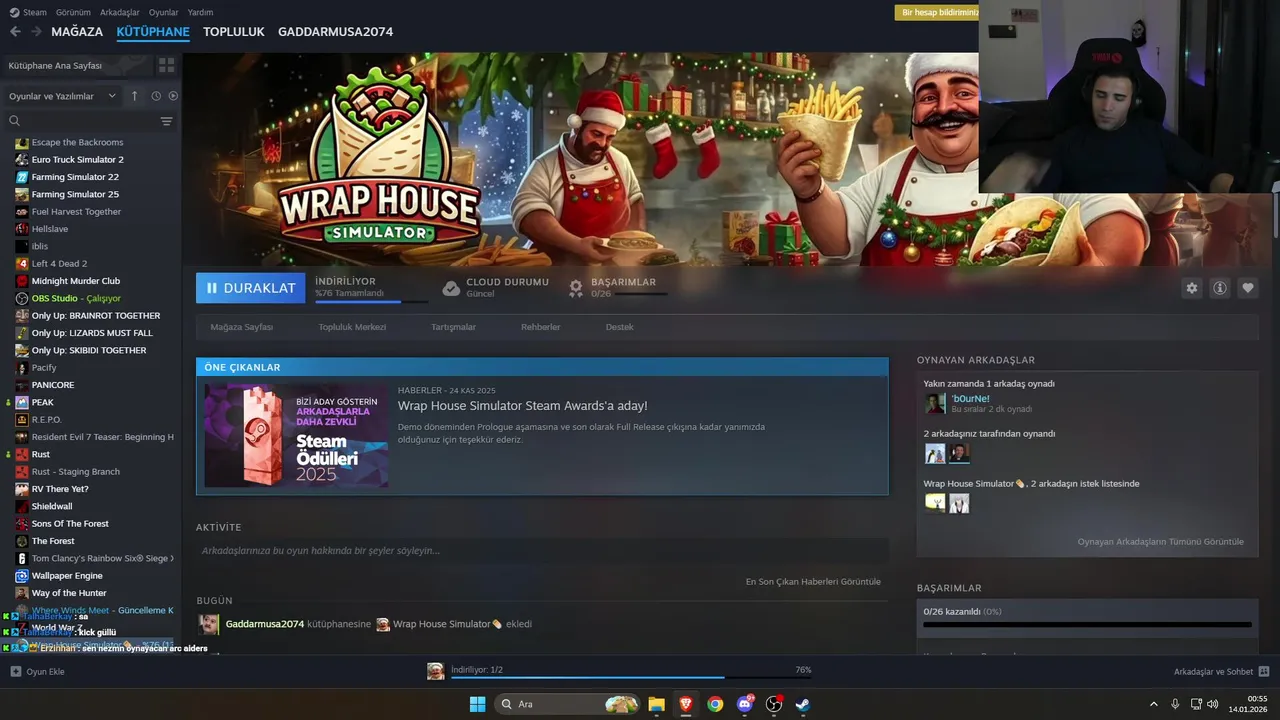
Task: Click 'b0urNe! friend avatar
Action: 935,403
